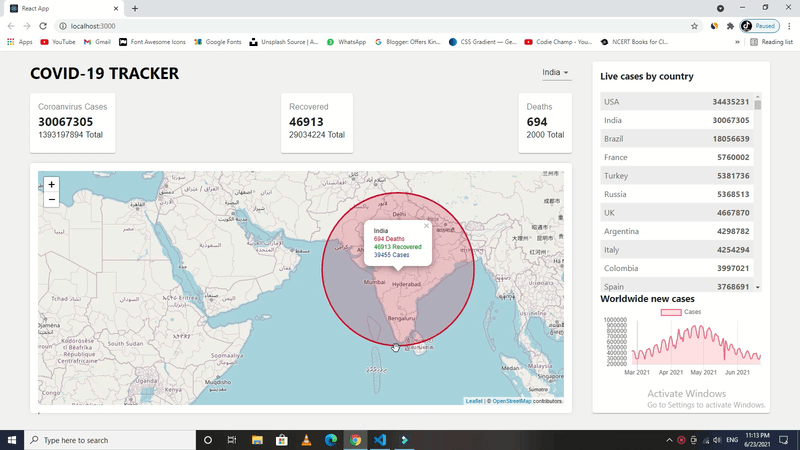The width and height of the screenshot is (800, 450).
Task: Open a new browser tab
Action: click(x=135, y=8)
